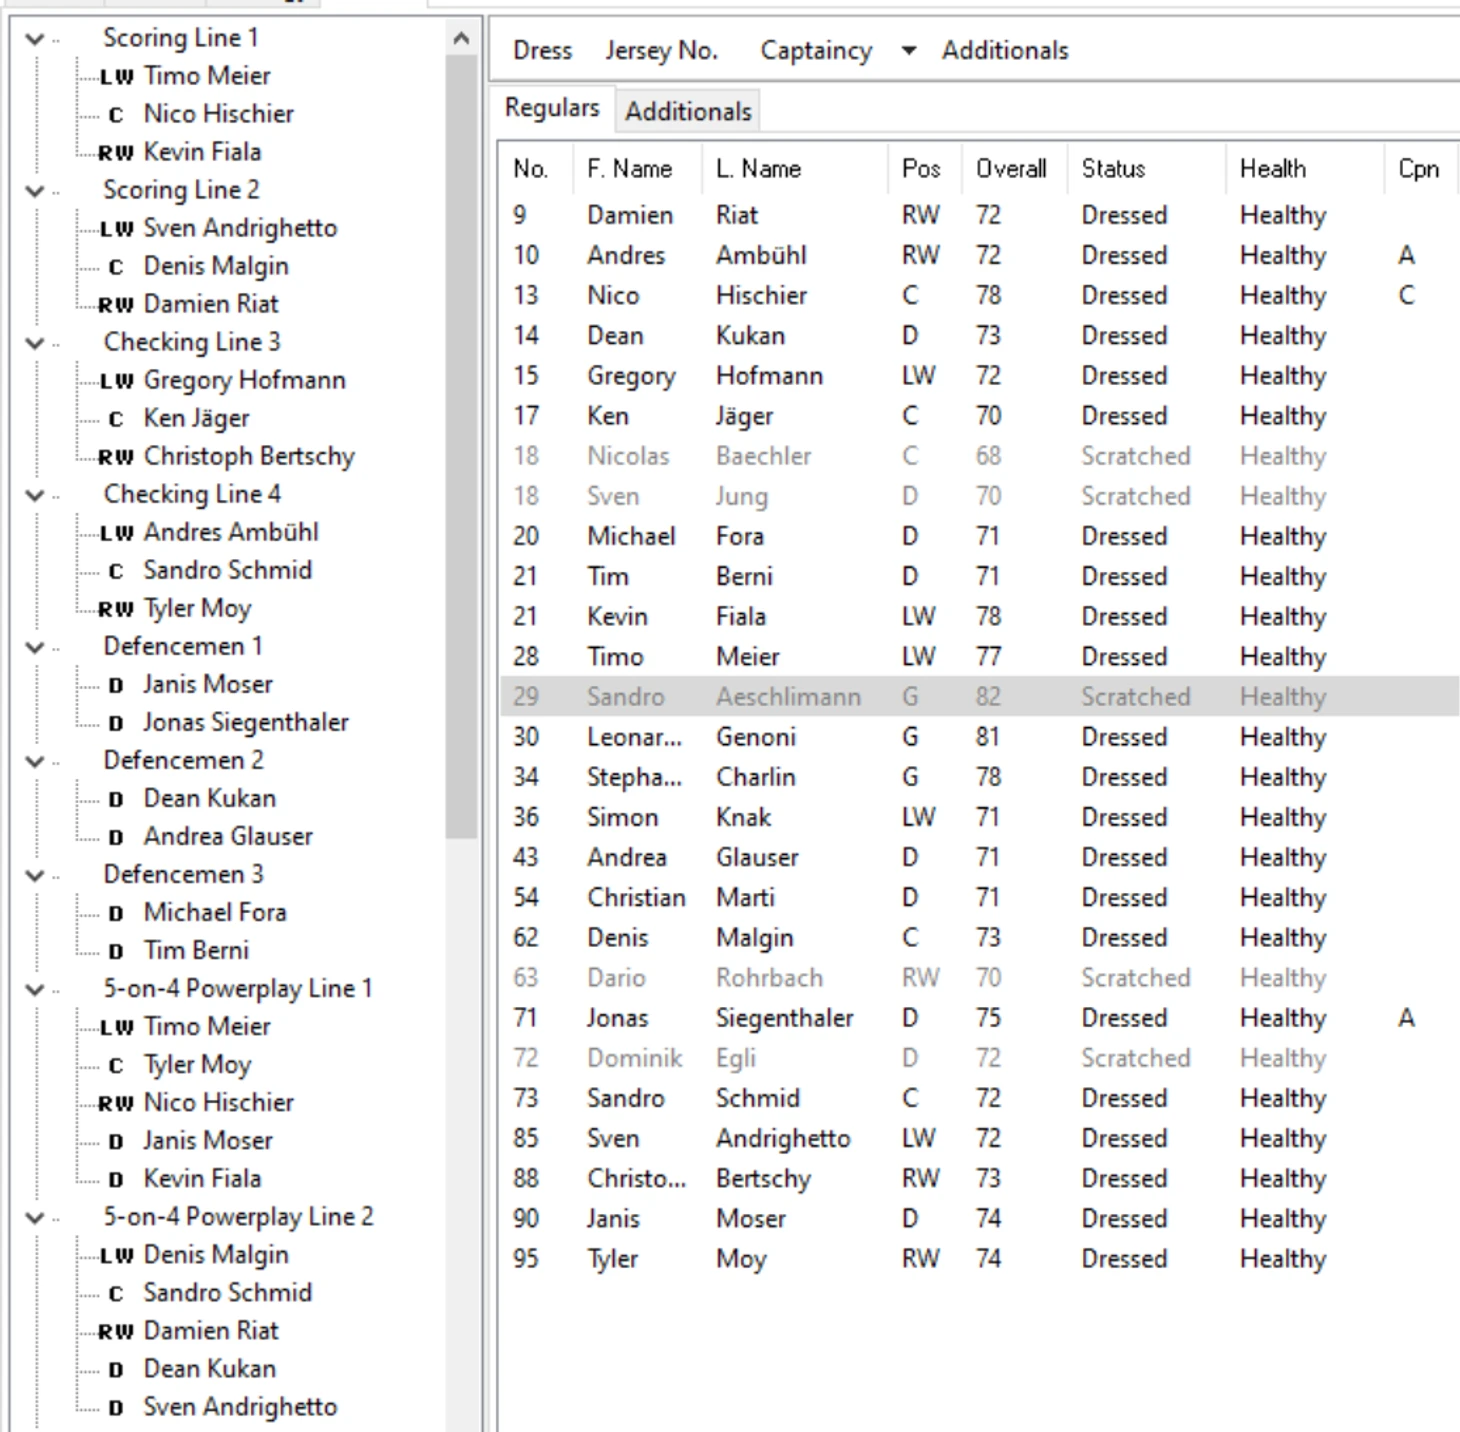Click the lines tree vertical scrollbar thumb
The image size is (1460, 1432).
tap(461, 447)
